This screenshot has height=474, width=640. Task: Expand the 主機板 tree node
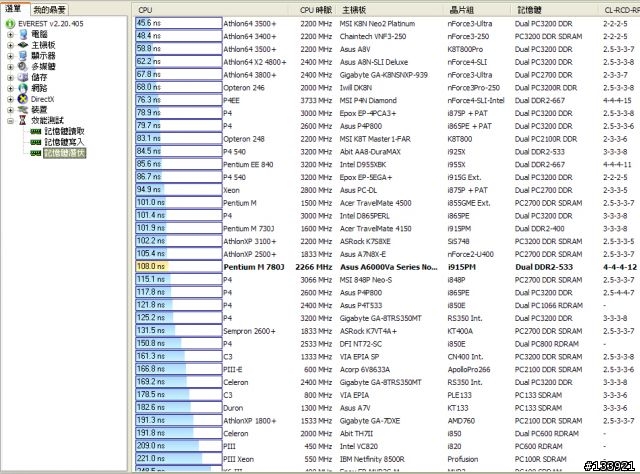11,45
